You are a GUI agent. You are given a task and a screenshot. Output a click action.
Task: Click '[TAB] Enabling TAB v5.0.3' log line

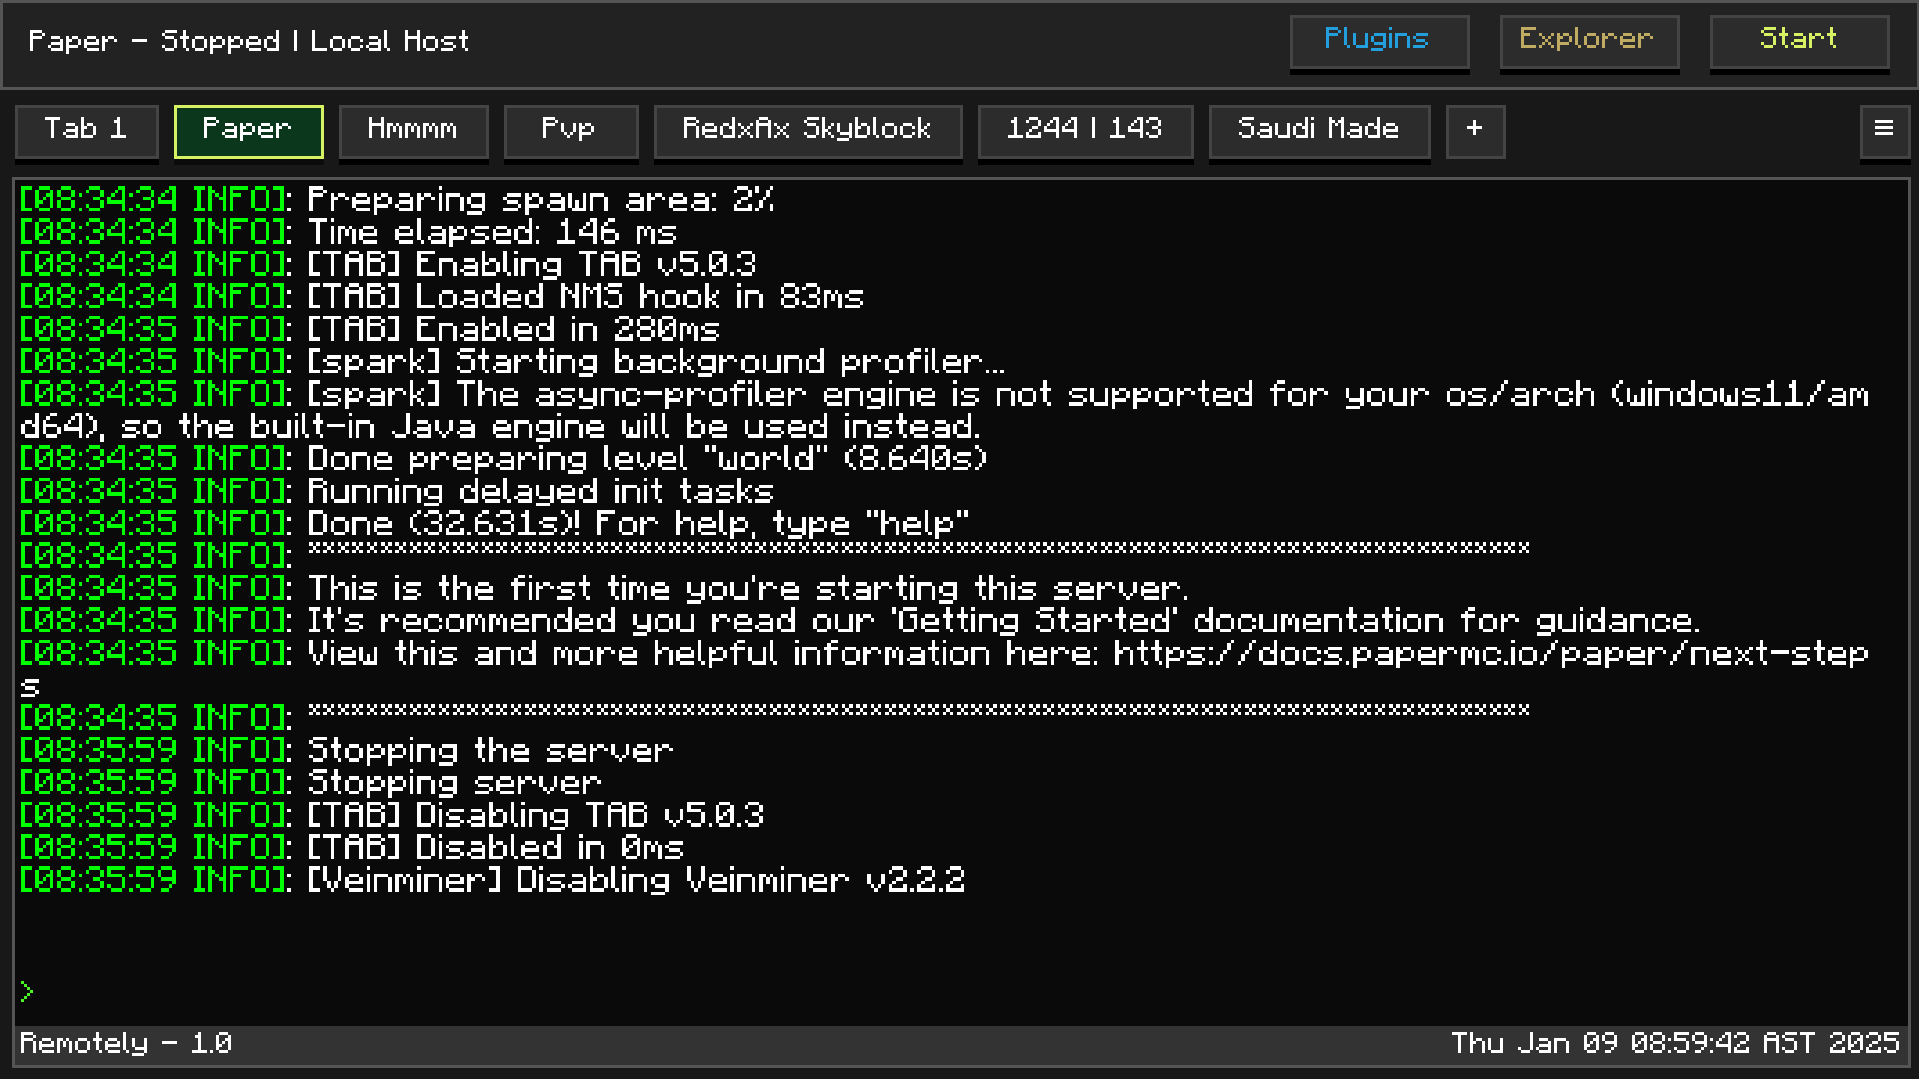click(388, 264)
